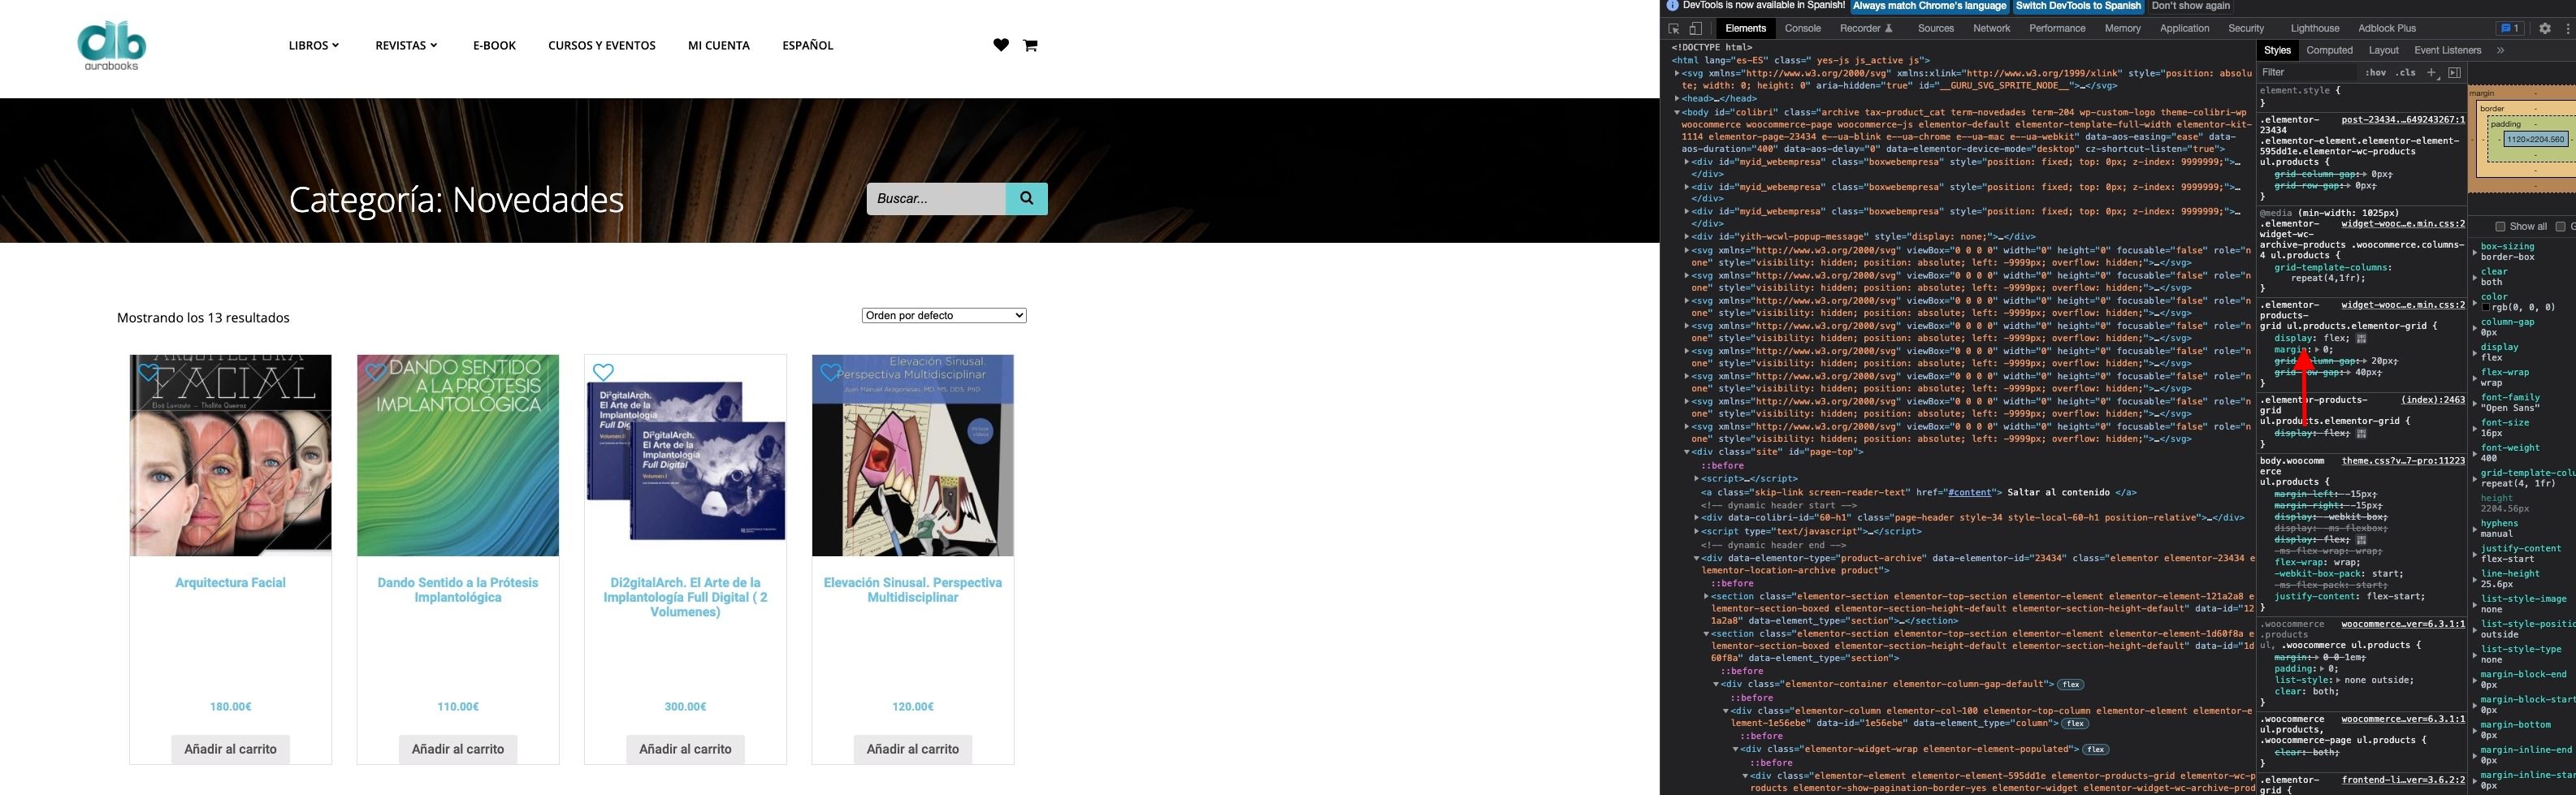
Task: Open the theme.css source link
Action: pos(2403,461)
